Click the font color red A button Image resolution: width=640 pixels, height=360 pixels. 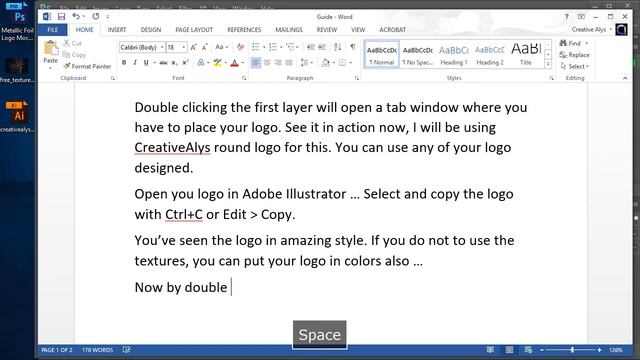[234, 63]
